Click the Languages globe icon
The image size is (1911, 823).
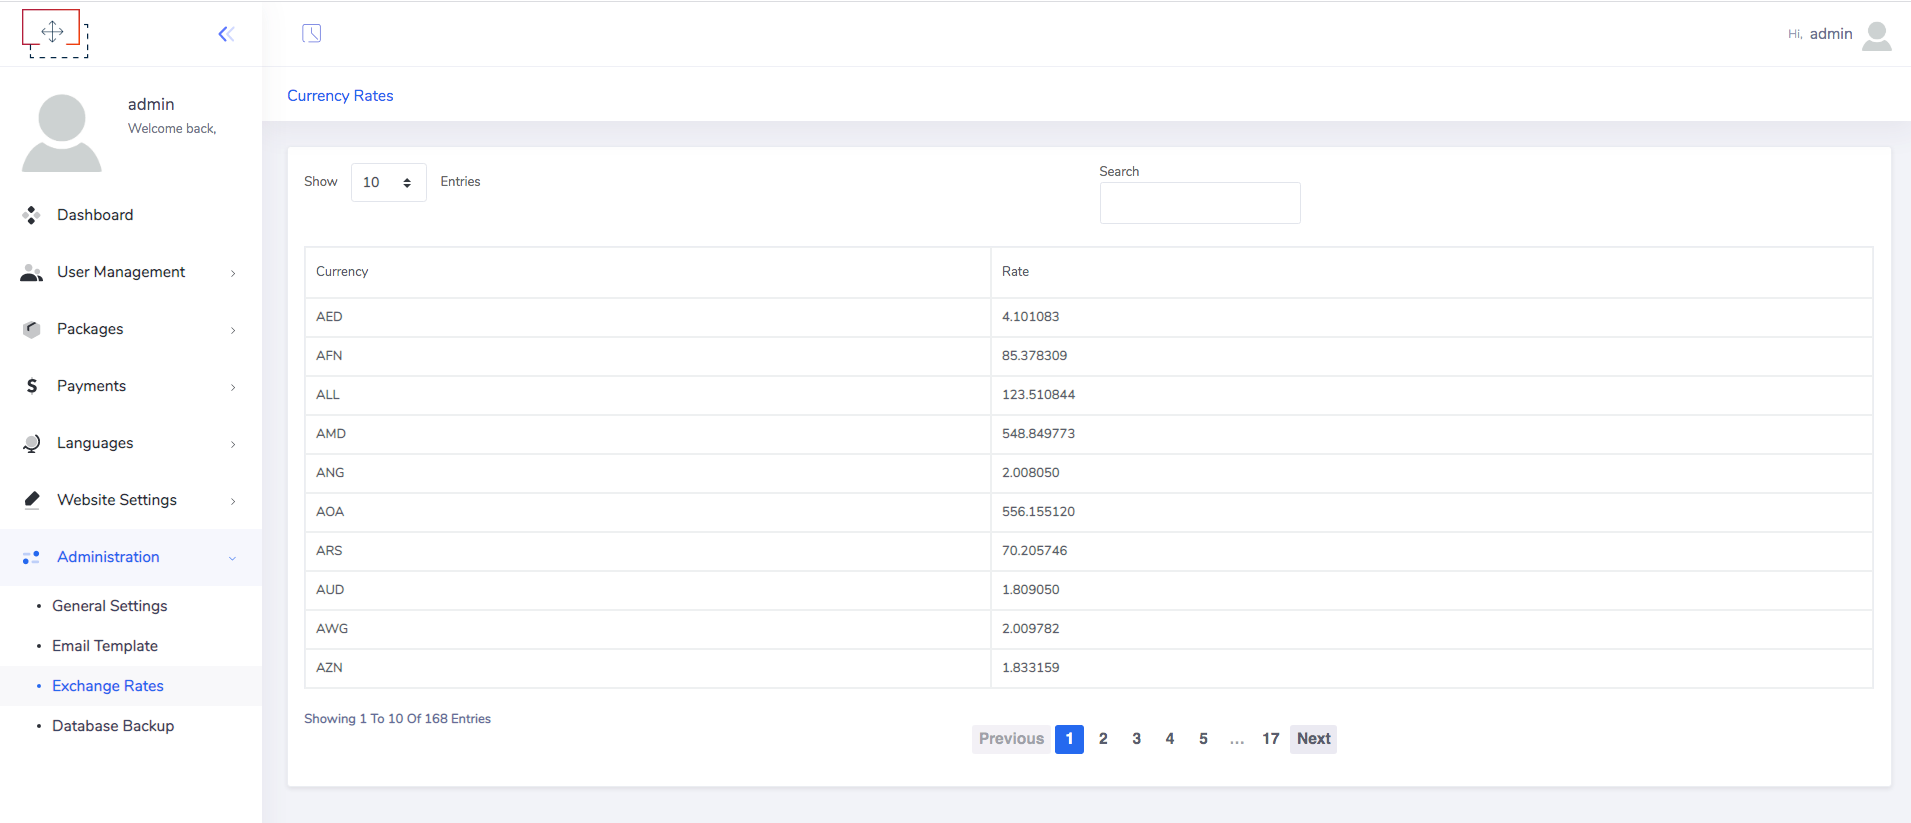point(32,443)
